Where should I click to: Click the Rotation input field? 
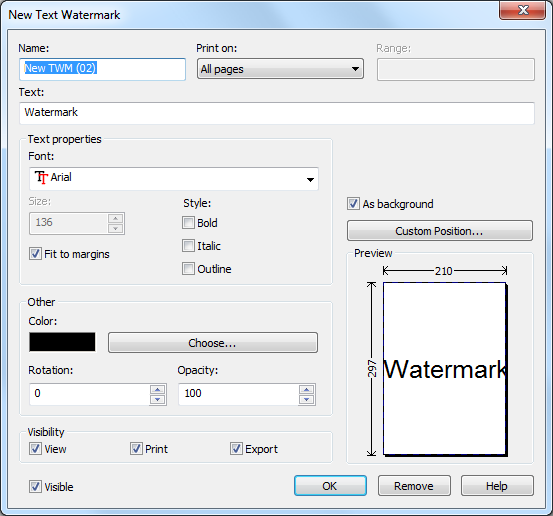(x=90, y=394)
